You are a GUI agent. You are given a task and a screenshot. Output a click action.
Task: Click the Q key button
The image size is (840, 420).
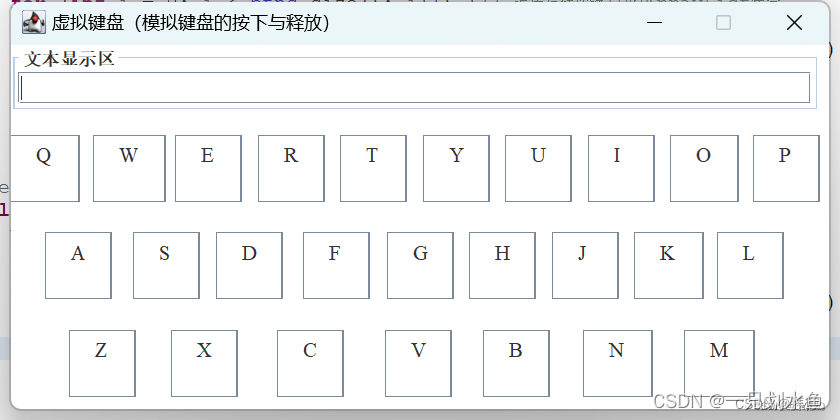click(45, 168)
